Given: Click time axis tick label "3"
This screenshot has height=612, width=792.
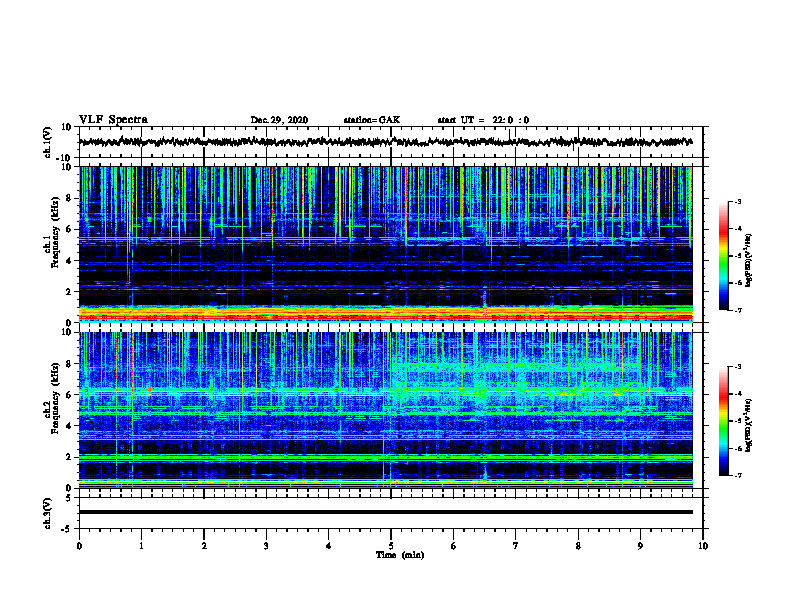Looking at the screenshot, I should pyautogui.click(x=266, y=546).
